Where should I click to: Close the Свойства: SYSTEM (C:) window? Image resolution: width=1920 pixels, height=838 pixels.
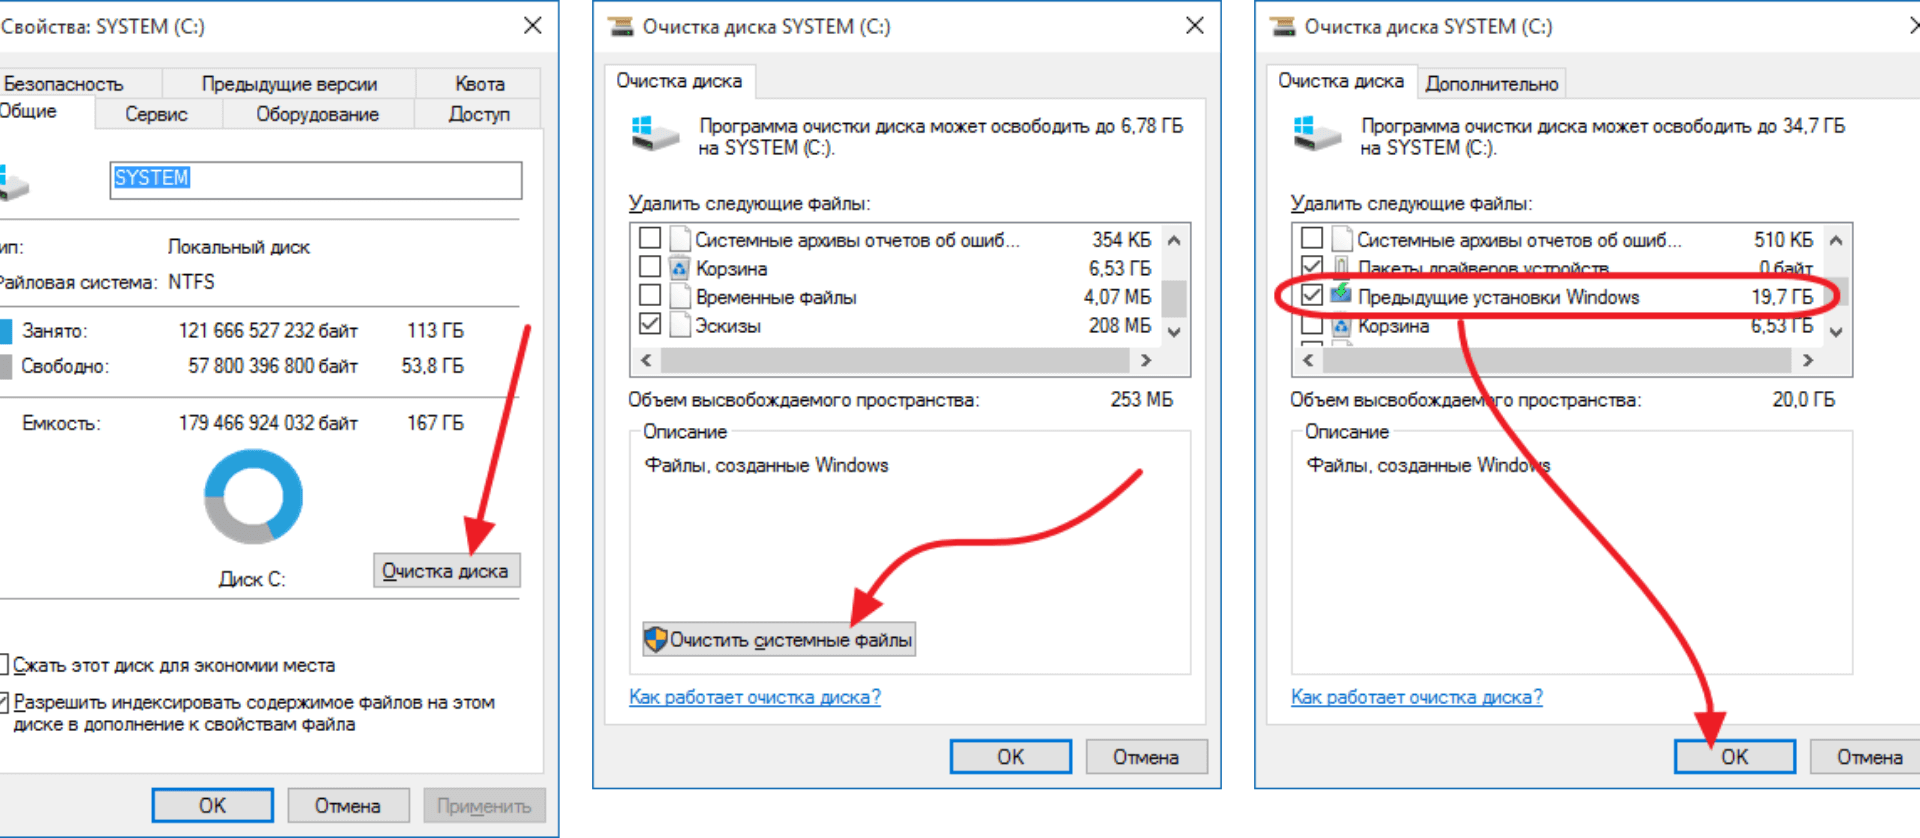(x=533, y=26)
